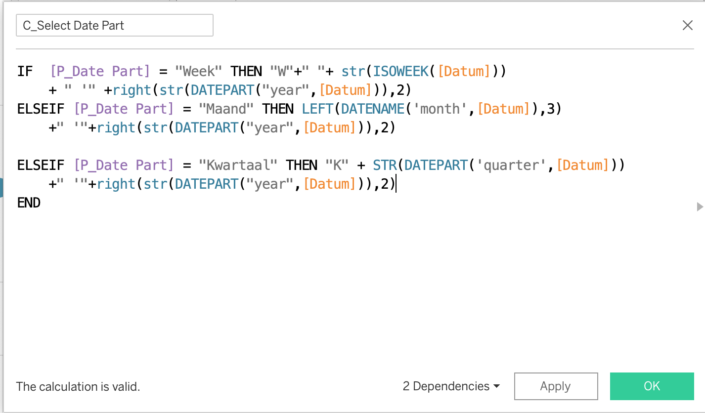Click the opening IF keyword
The width and height of the screenshot is (705, 413).
click(25, 71)
